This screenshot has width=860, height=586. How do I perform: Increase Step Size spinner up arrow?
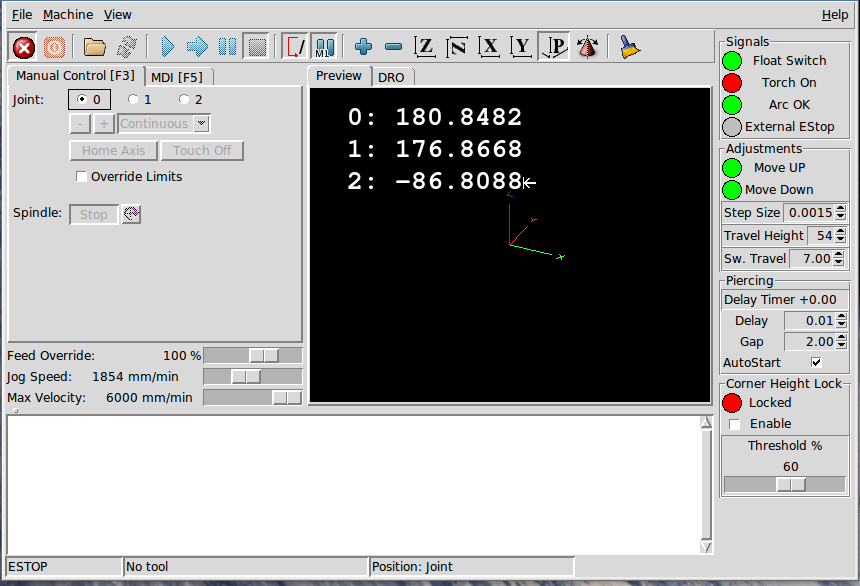pyautogui.click(x=840, y=209)
